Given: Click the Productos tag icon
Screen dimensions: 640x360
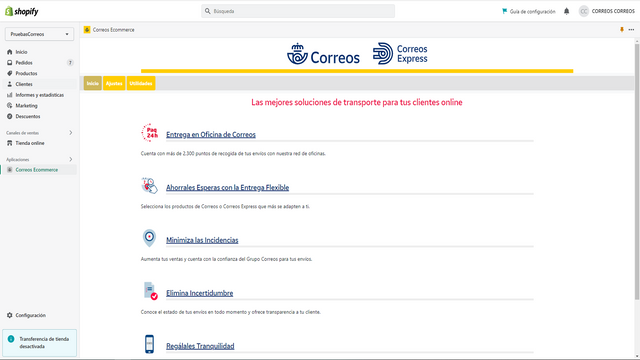Looking at the screenshot, I should pyautogui.click(x=10, y=73).
